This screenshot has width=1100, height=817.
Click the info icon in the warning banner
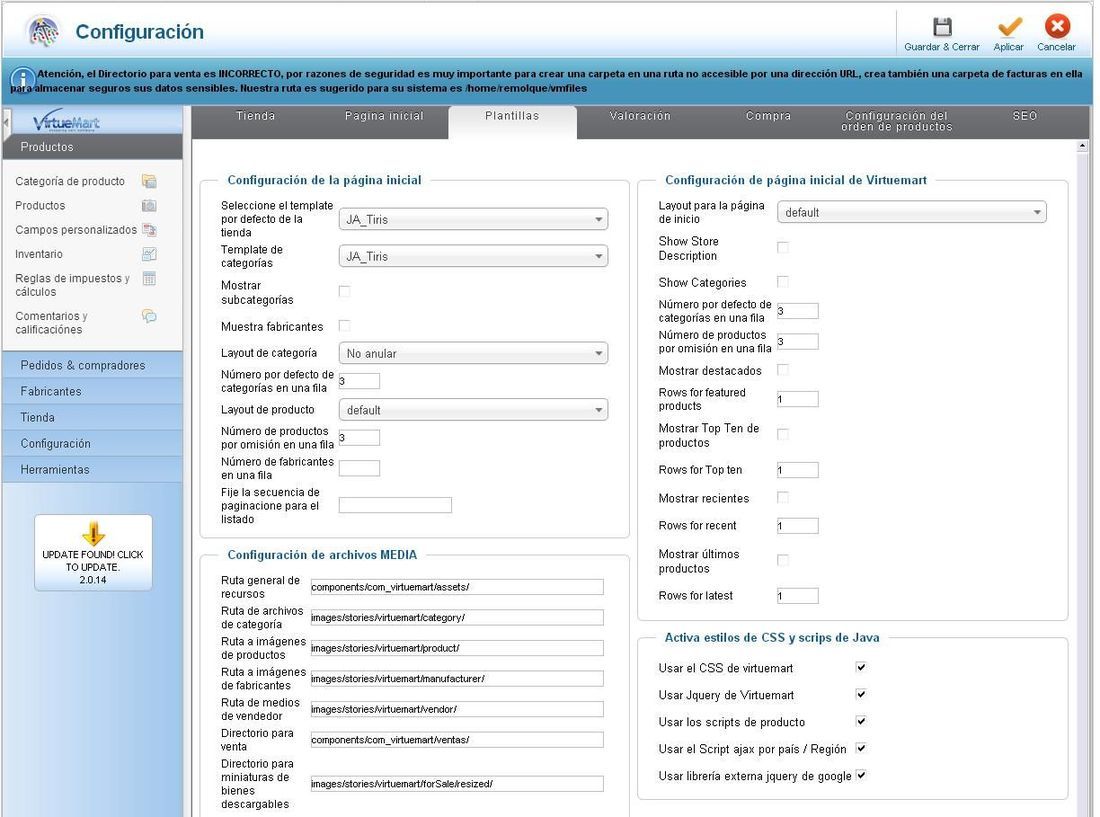click(22, 79)
